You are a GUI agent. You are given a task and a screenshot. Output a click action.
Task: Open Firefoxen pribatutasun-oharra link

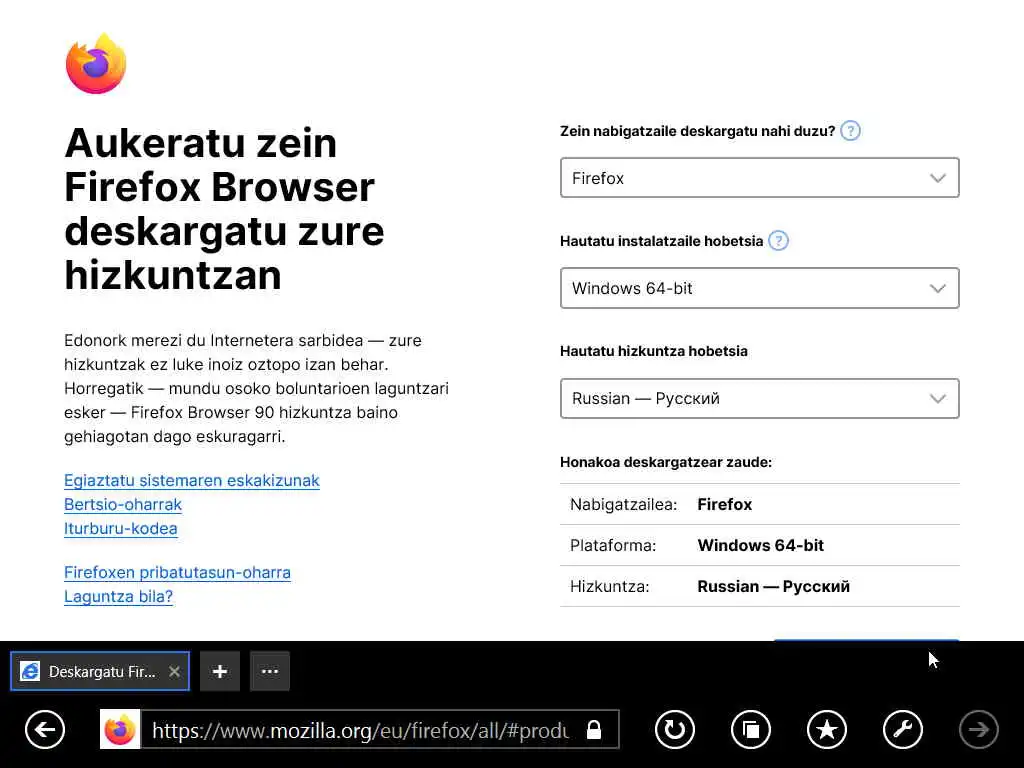click(x=178, y=573)
